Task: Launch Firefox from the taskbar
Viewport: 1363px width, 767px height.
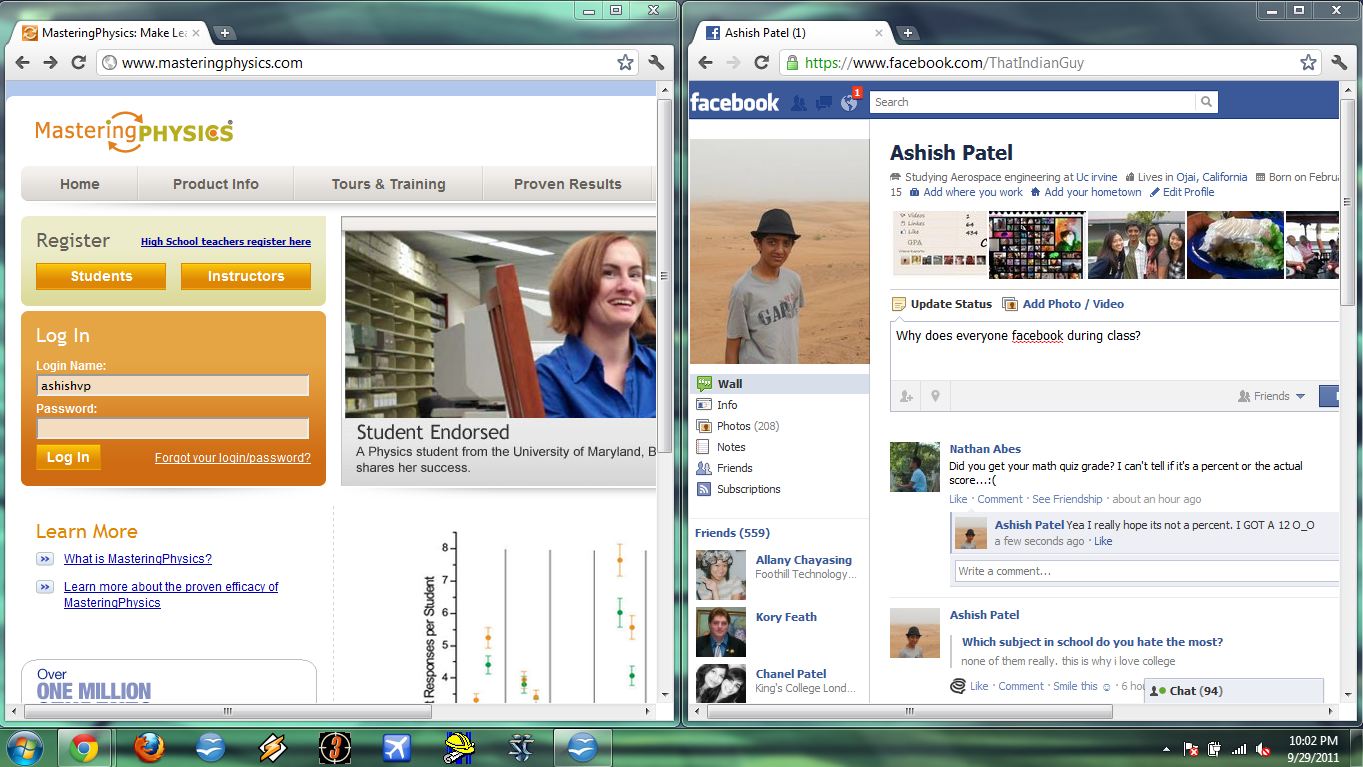Action: [x=149, y=747]
